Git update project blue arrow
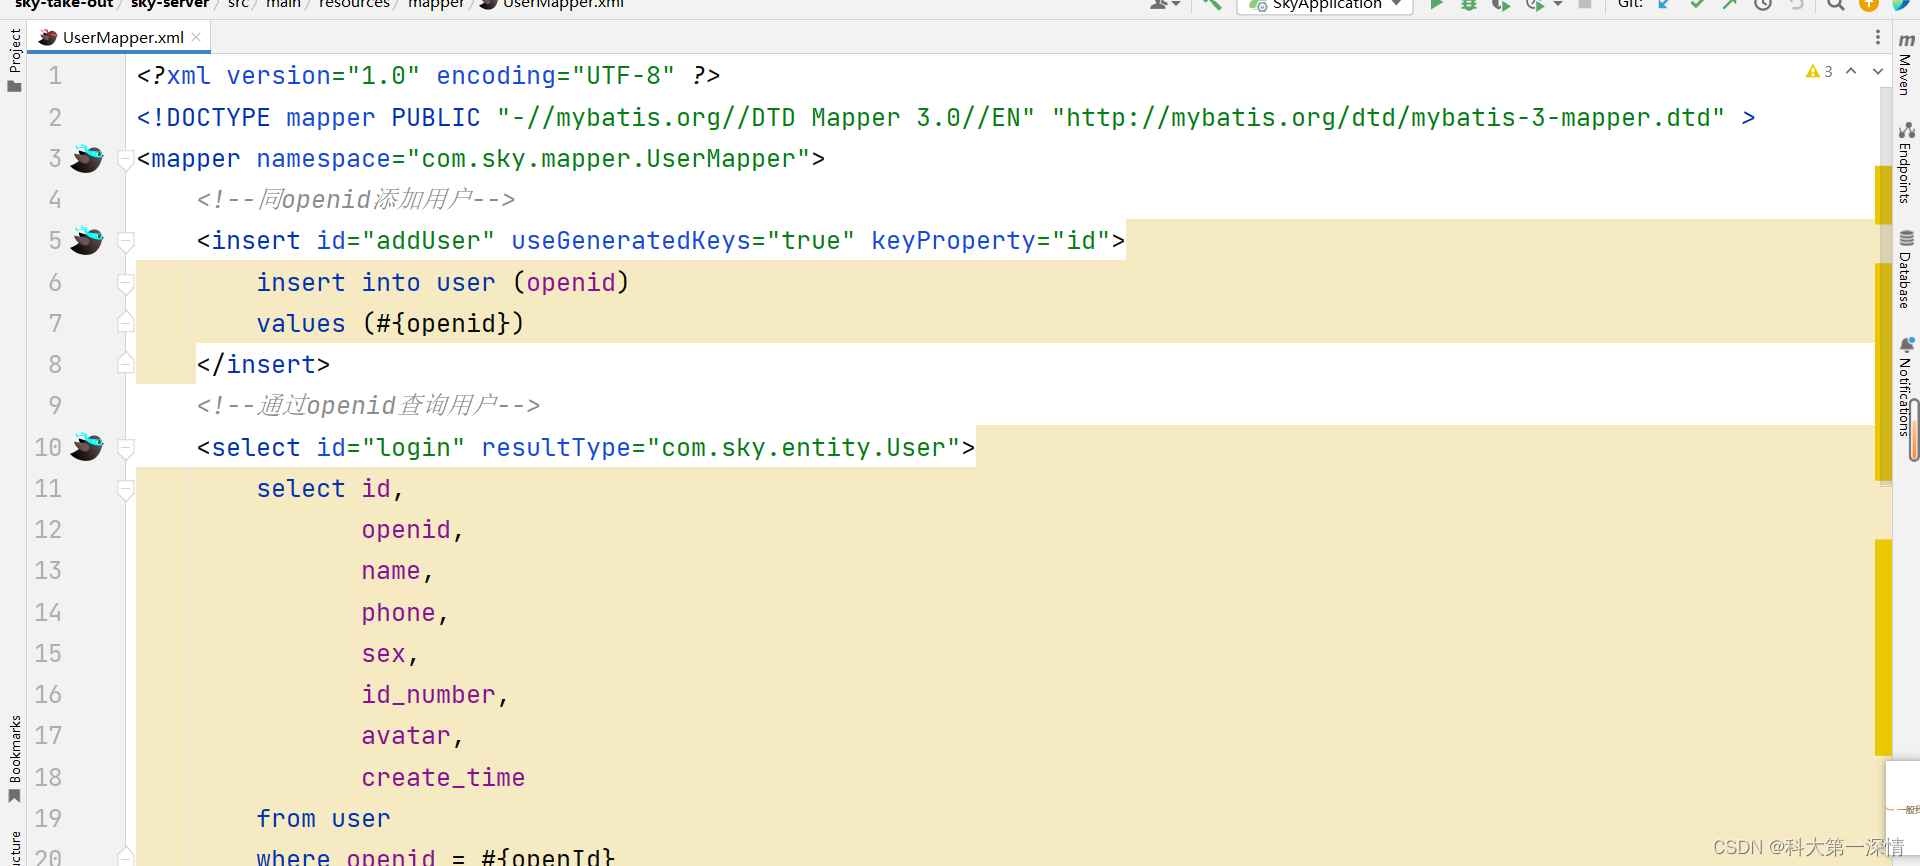Screen dimensions: 1920x866 (x=1665, y=5)
